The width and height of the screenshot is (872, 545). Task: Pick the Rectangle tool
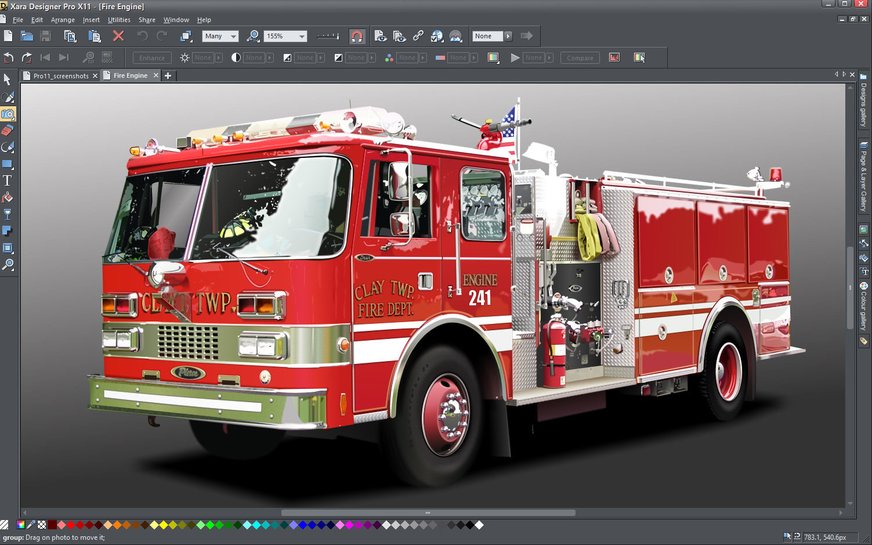point(7,164)
